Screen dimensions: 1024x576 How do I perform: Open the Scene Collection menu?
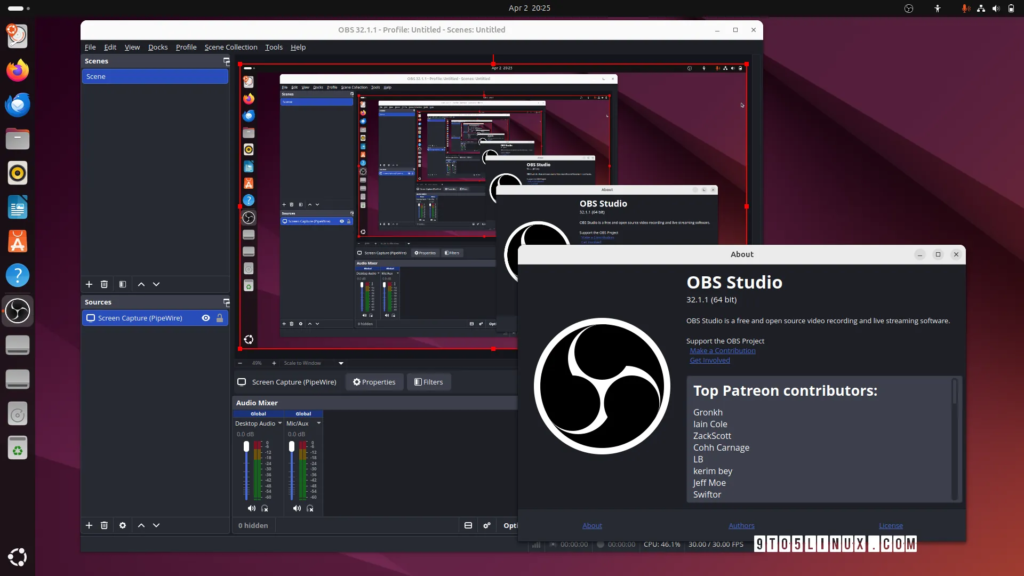tap(231, 47)
